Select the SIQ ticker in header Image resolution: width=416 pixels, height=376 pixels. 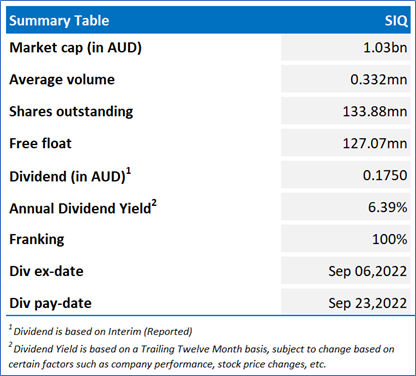click(396, 21)
